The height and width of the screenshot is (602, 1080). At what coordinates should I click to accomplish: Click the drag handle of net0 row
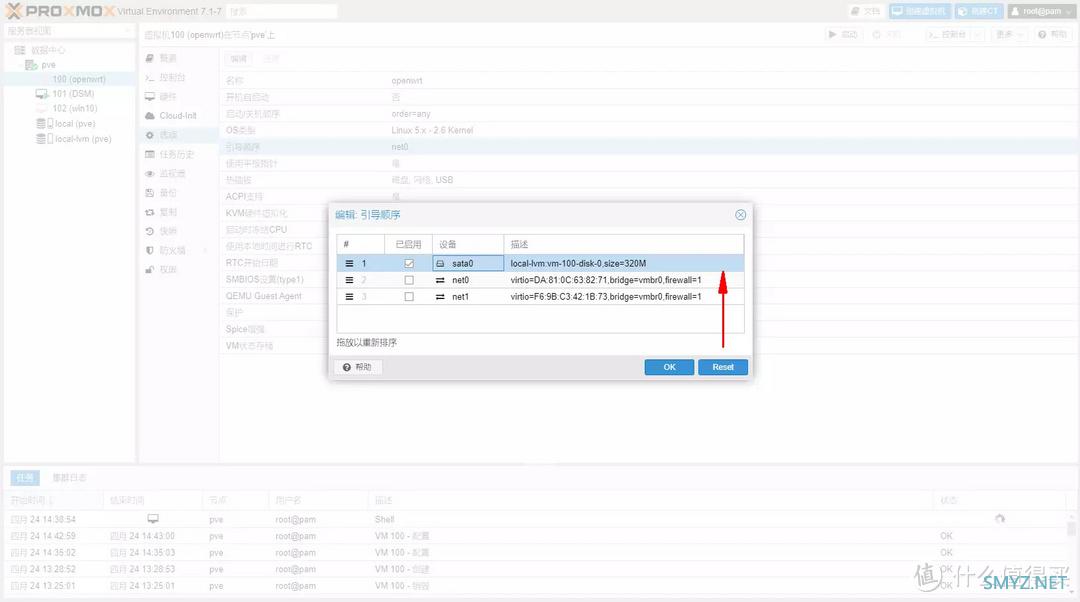(x=349, y=280)
